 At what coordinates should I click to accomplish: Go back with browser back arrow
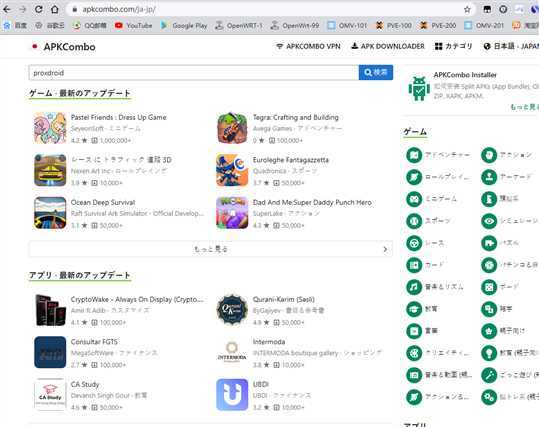coord(7,9)
